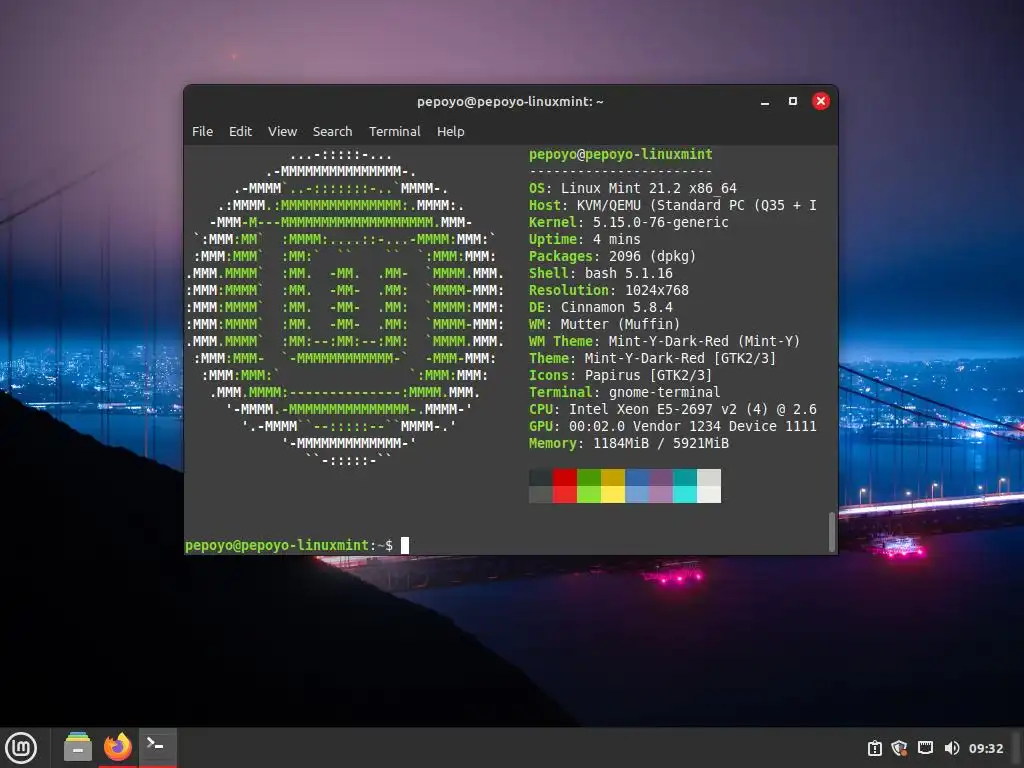
Task: Open the volume speaker tray icon
Action: (952, 748)
